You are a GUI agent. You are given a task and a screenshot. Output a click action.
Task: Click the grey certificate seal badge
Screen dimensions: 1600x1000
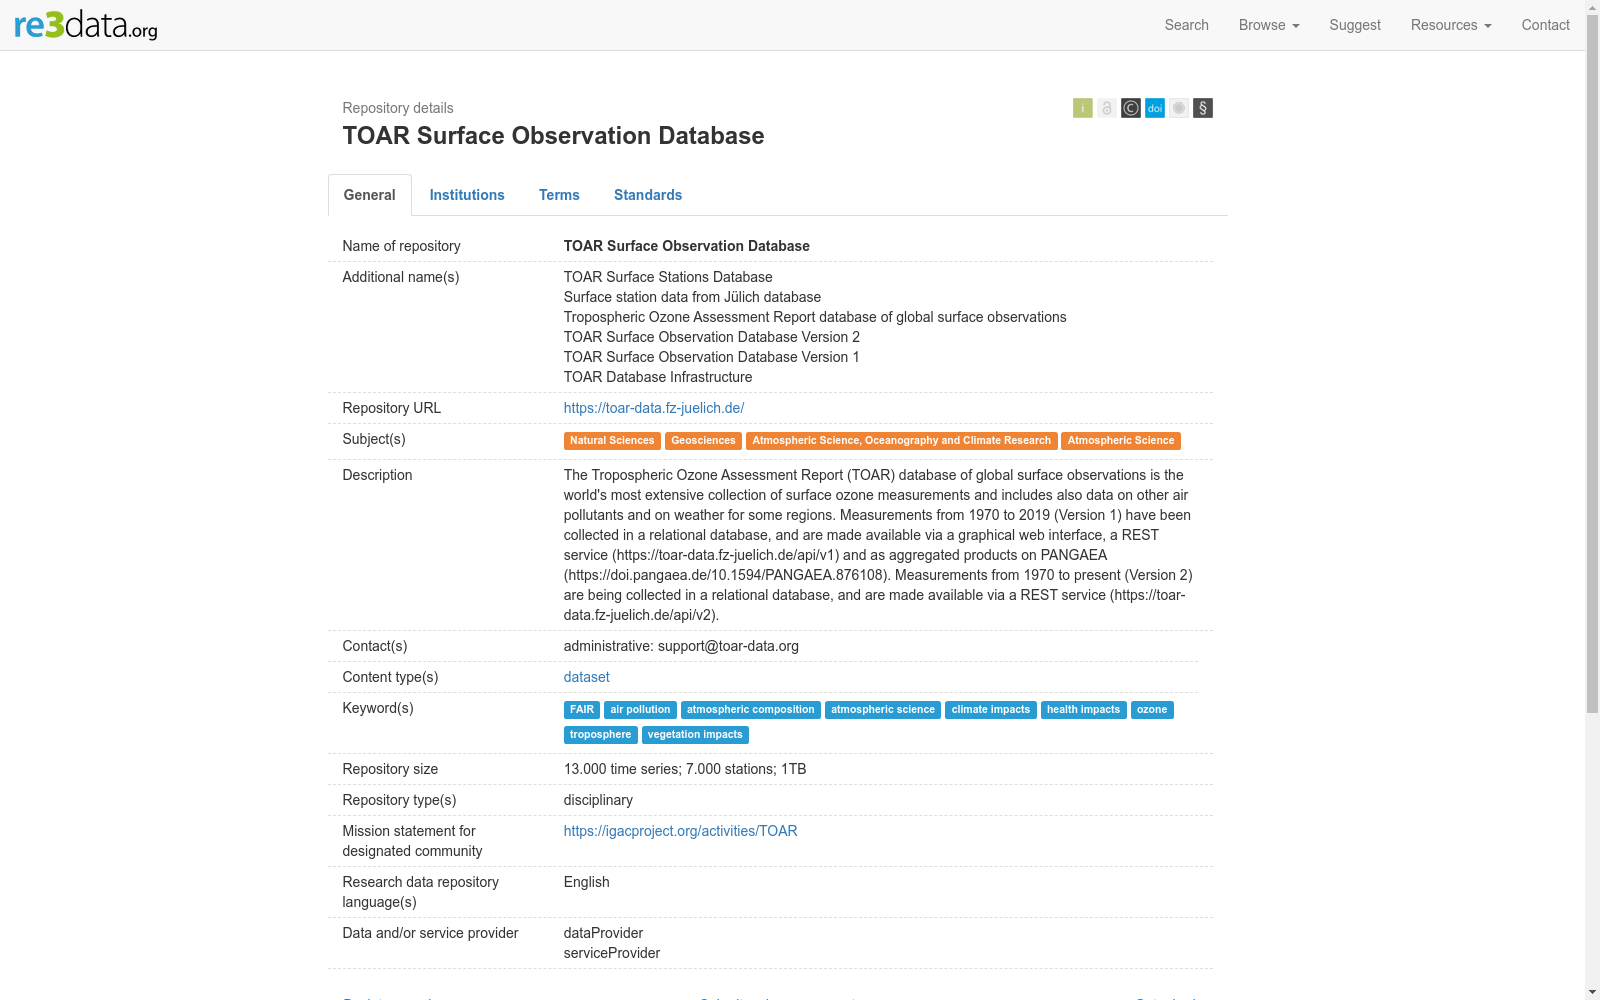click(1178, 108)
